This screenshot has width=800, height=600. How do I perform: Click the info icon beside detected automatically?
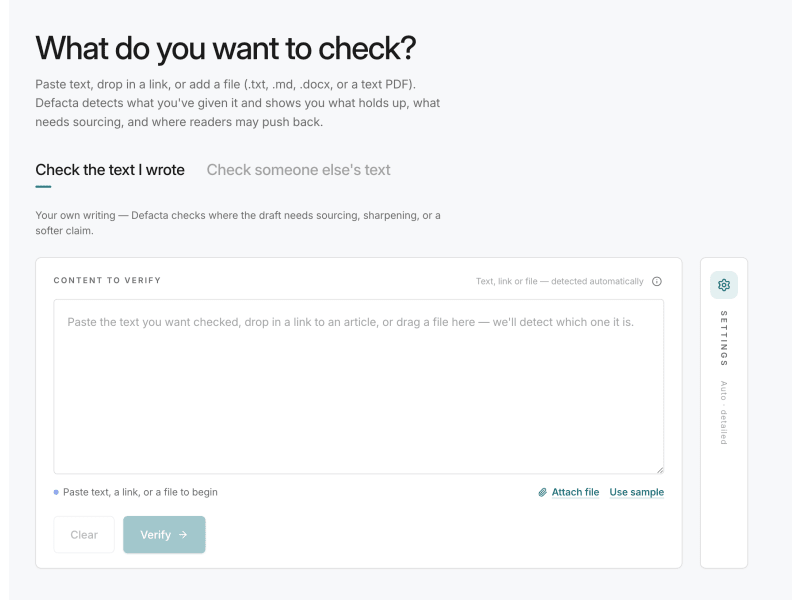657,282
